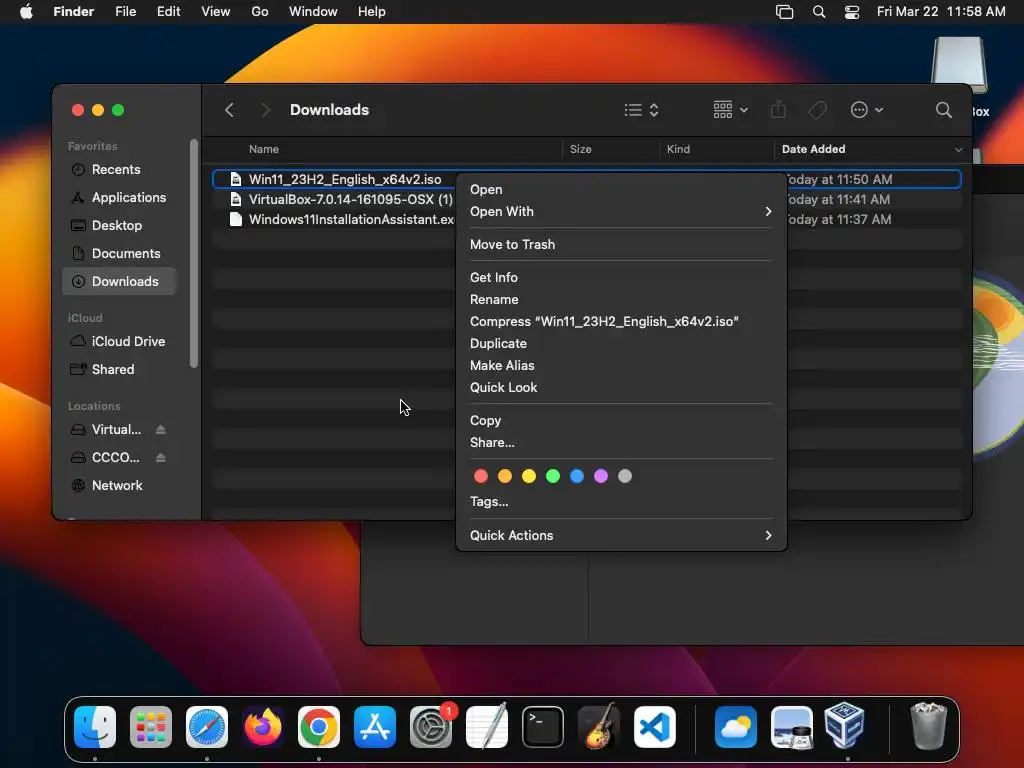The image size is (1024, 768).
Task: Click the Share toolbar icon
Action: (x=778, y=110)
